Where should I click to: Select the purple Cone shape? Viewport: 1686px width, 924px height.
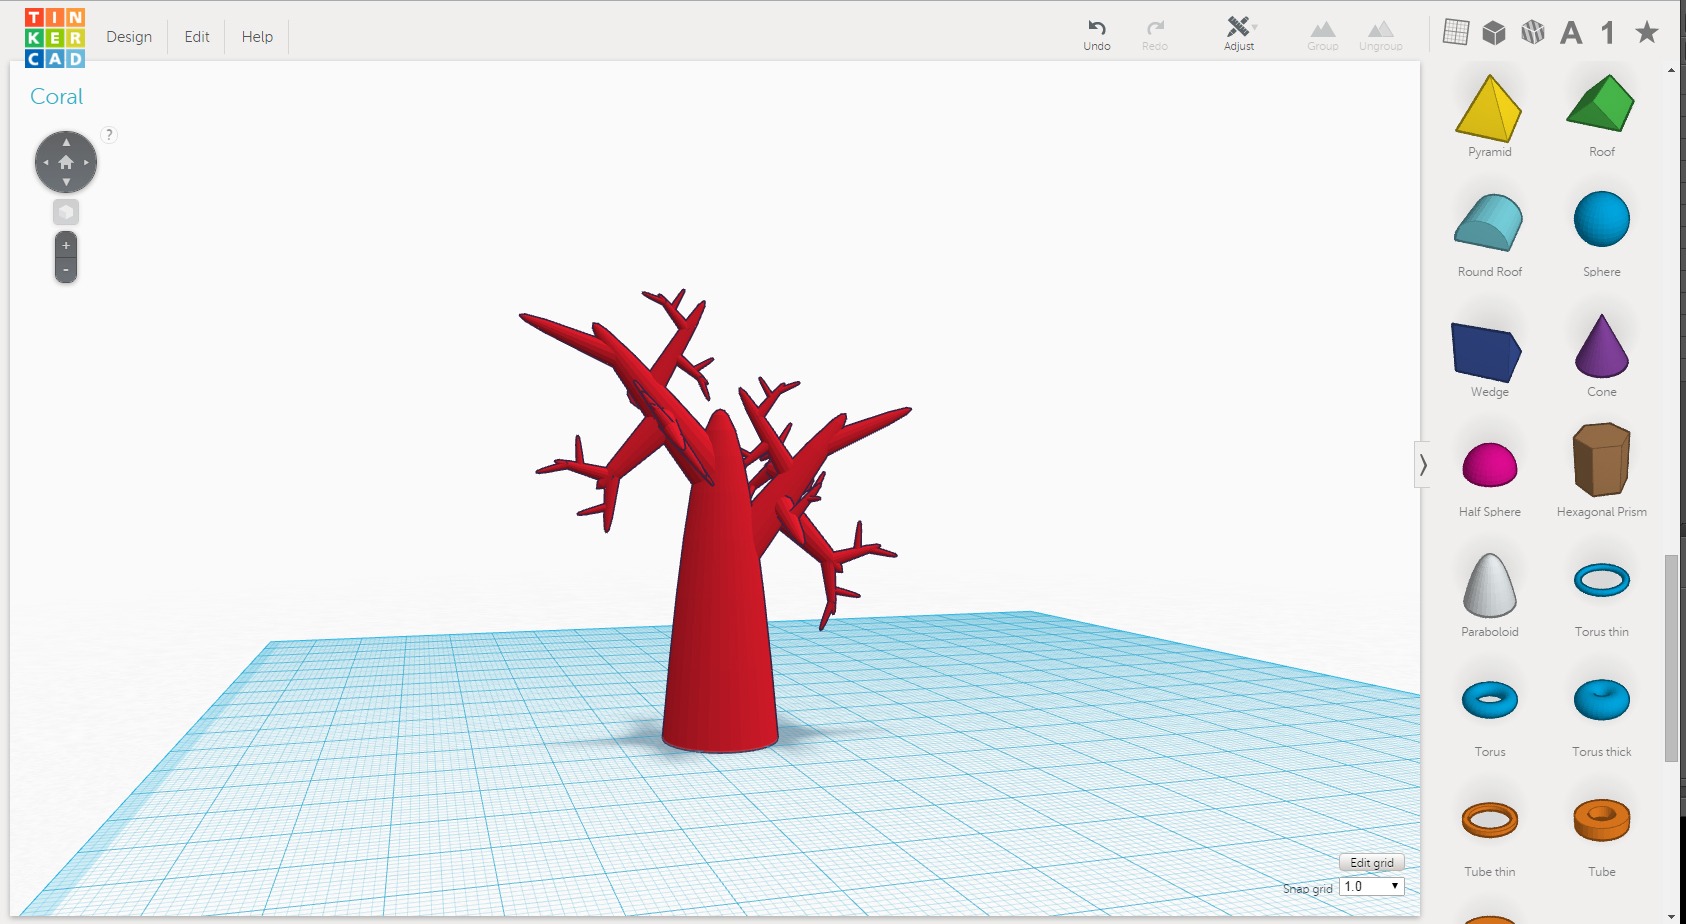tap(1602, 346)
